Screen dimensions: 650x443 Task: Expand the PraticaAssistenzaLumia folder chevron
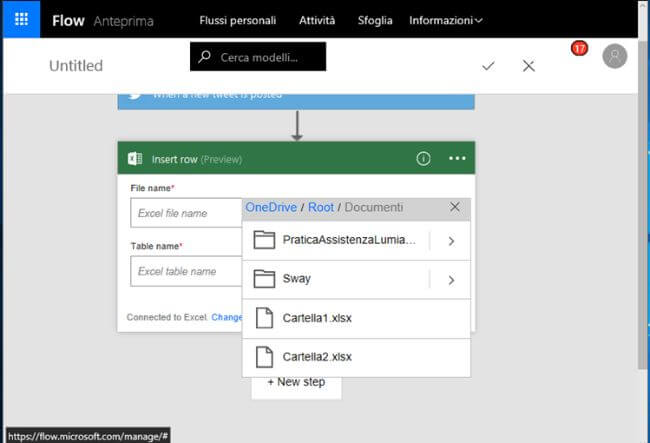pos(451,241)
